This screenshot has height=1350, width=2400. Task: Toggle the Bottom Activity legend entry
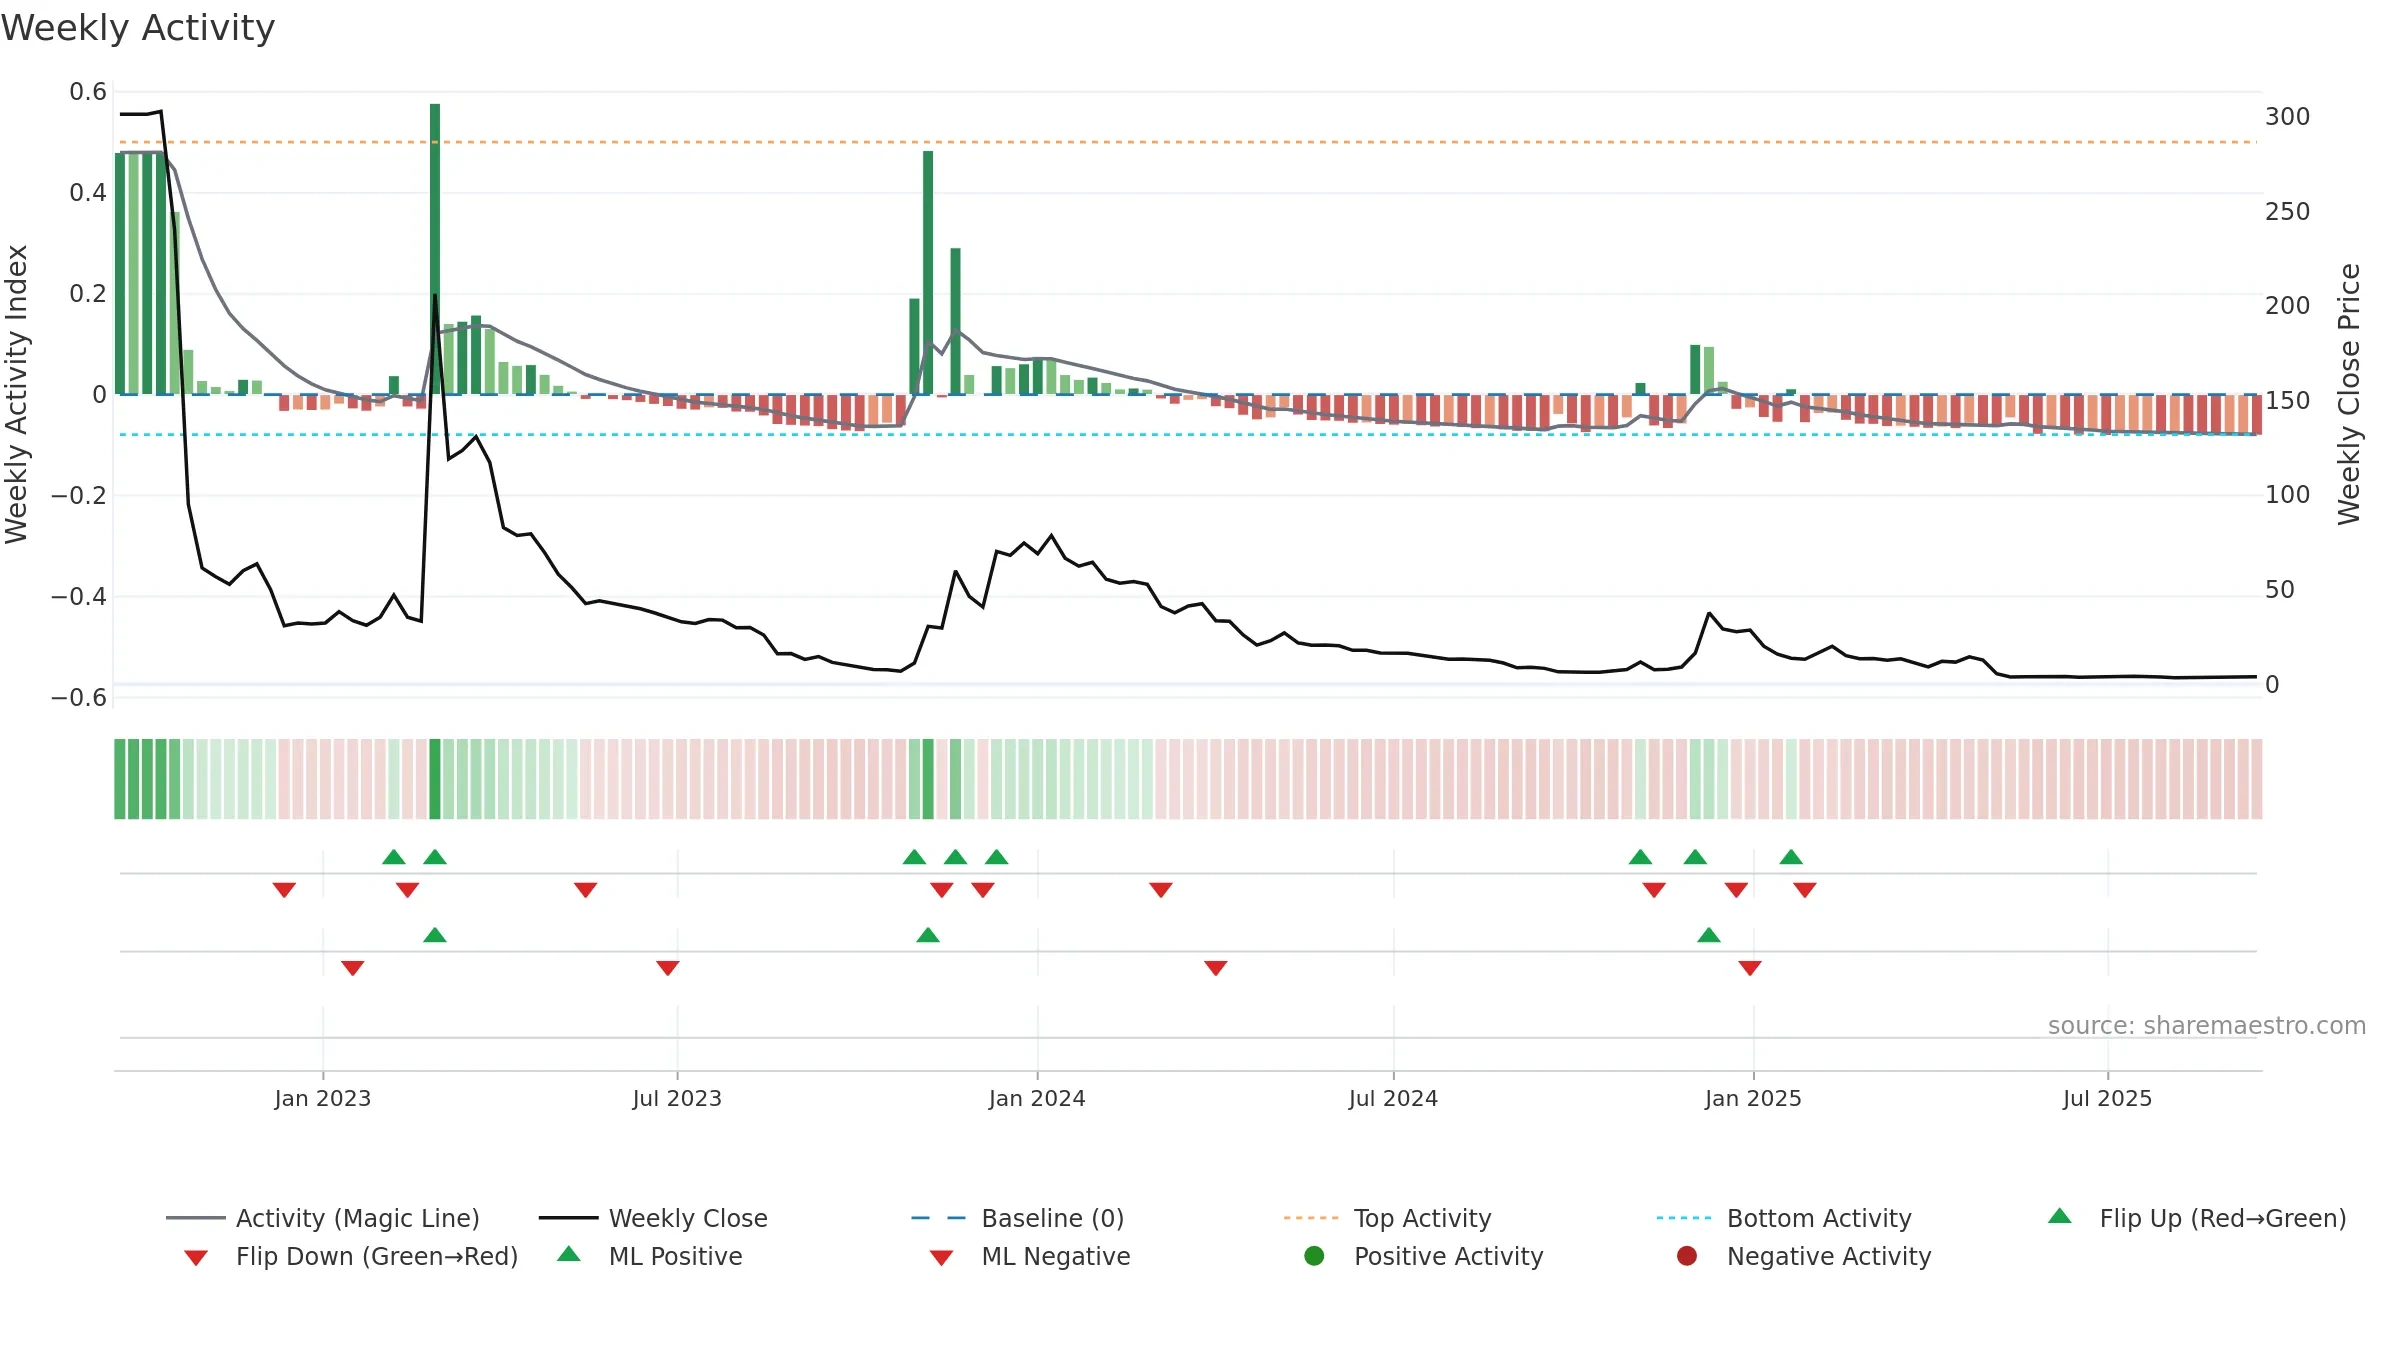(1784, 1218)
